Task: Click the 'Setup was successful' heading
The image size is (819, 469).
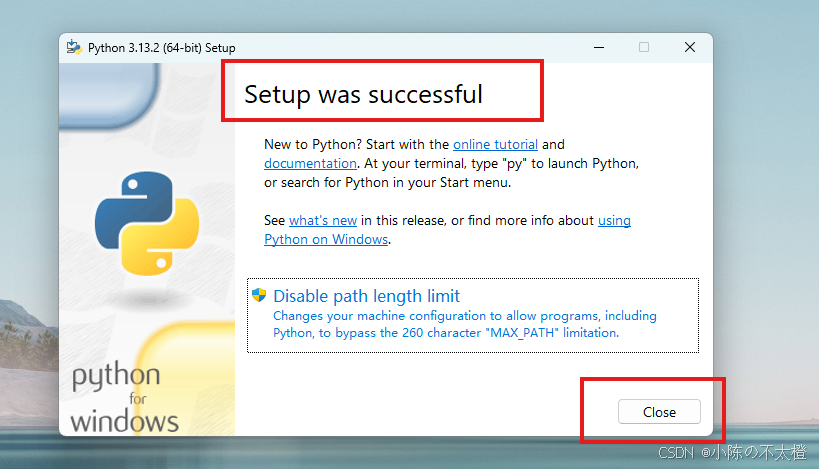Action: (x=363, y=95)
